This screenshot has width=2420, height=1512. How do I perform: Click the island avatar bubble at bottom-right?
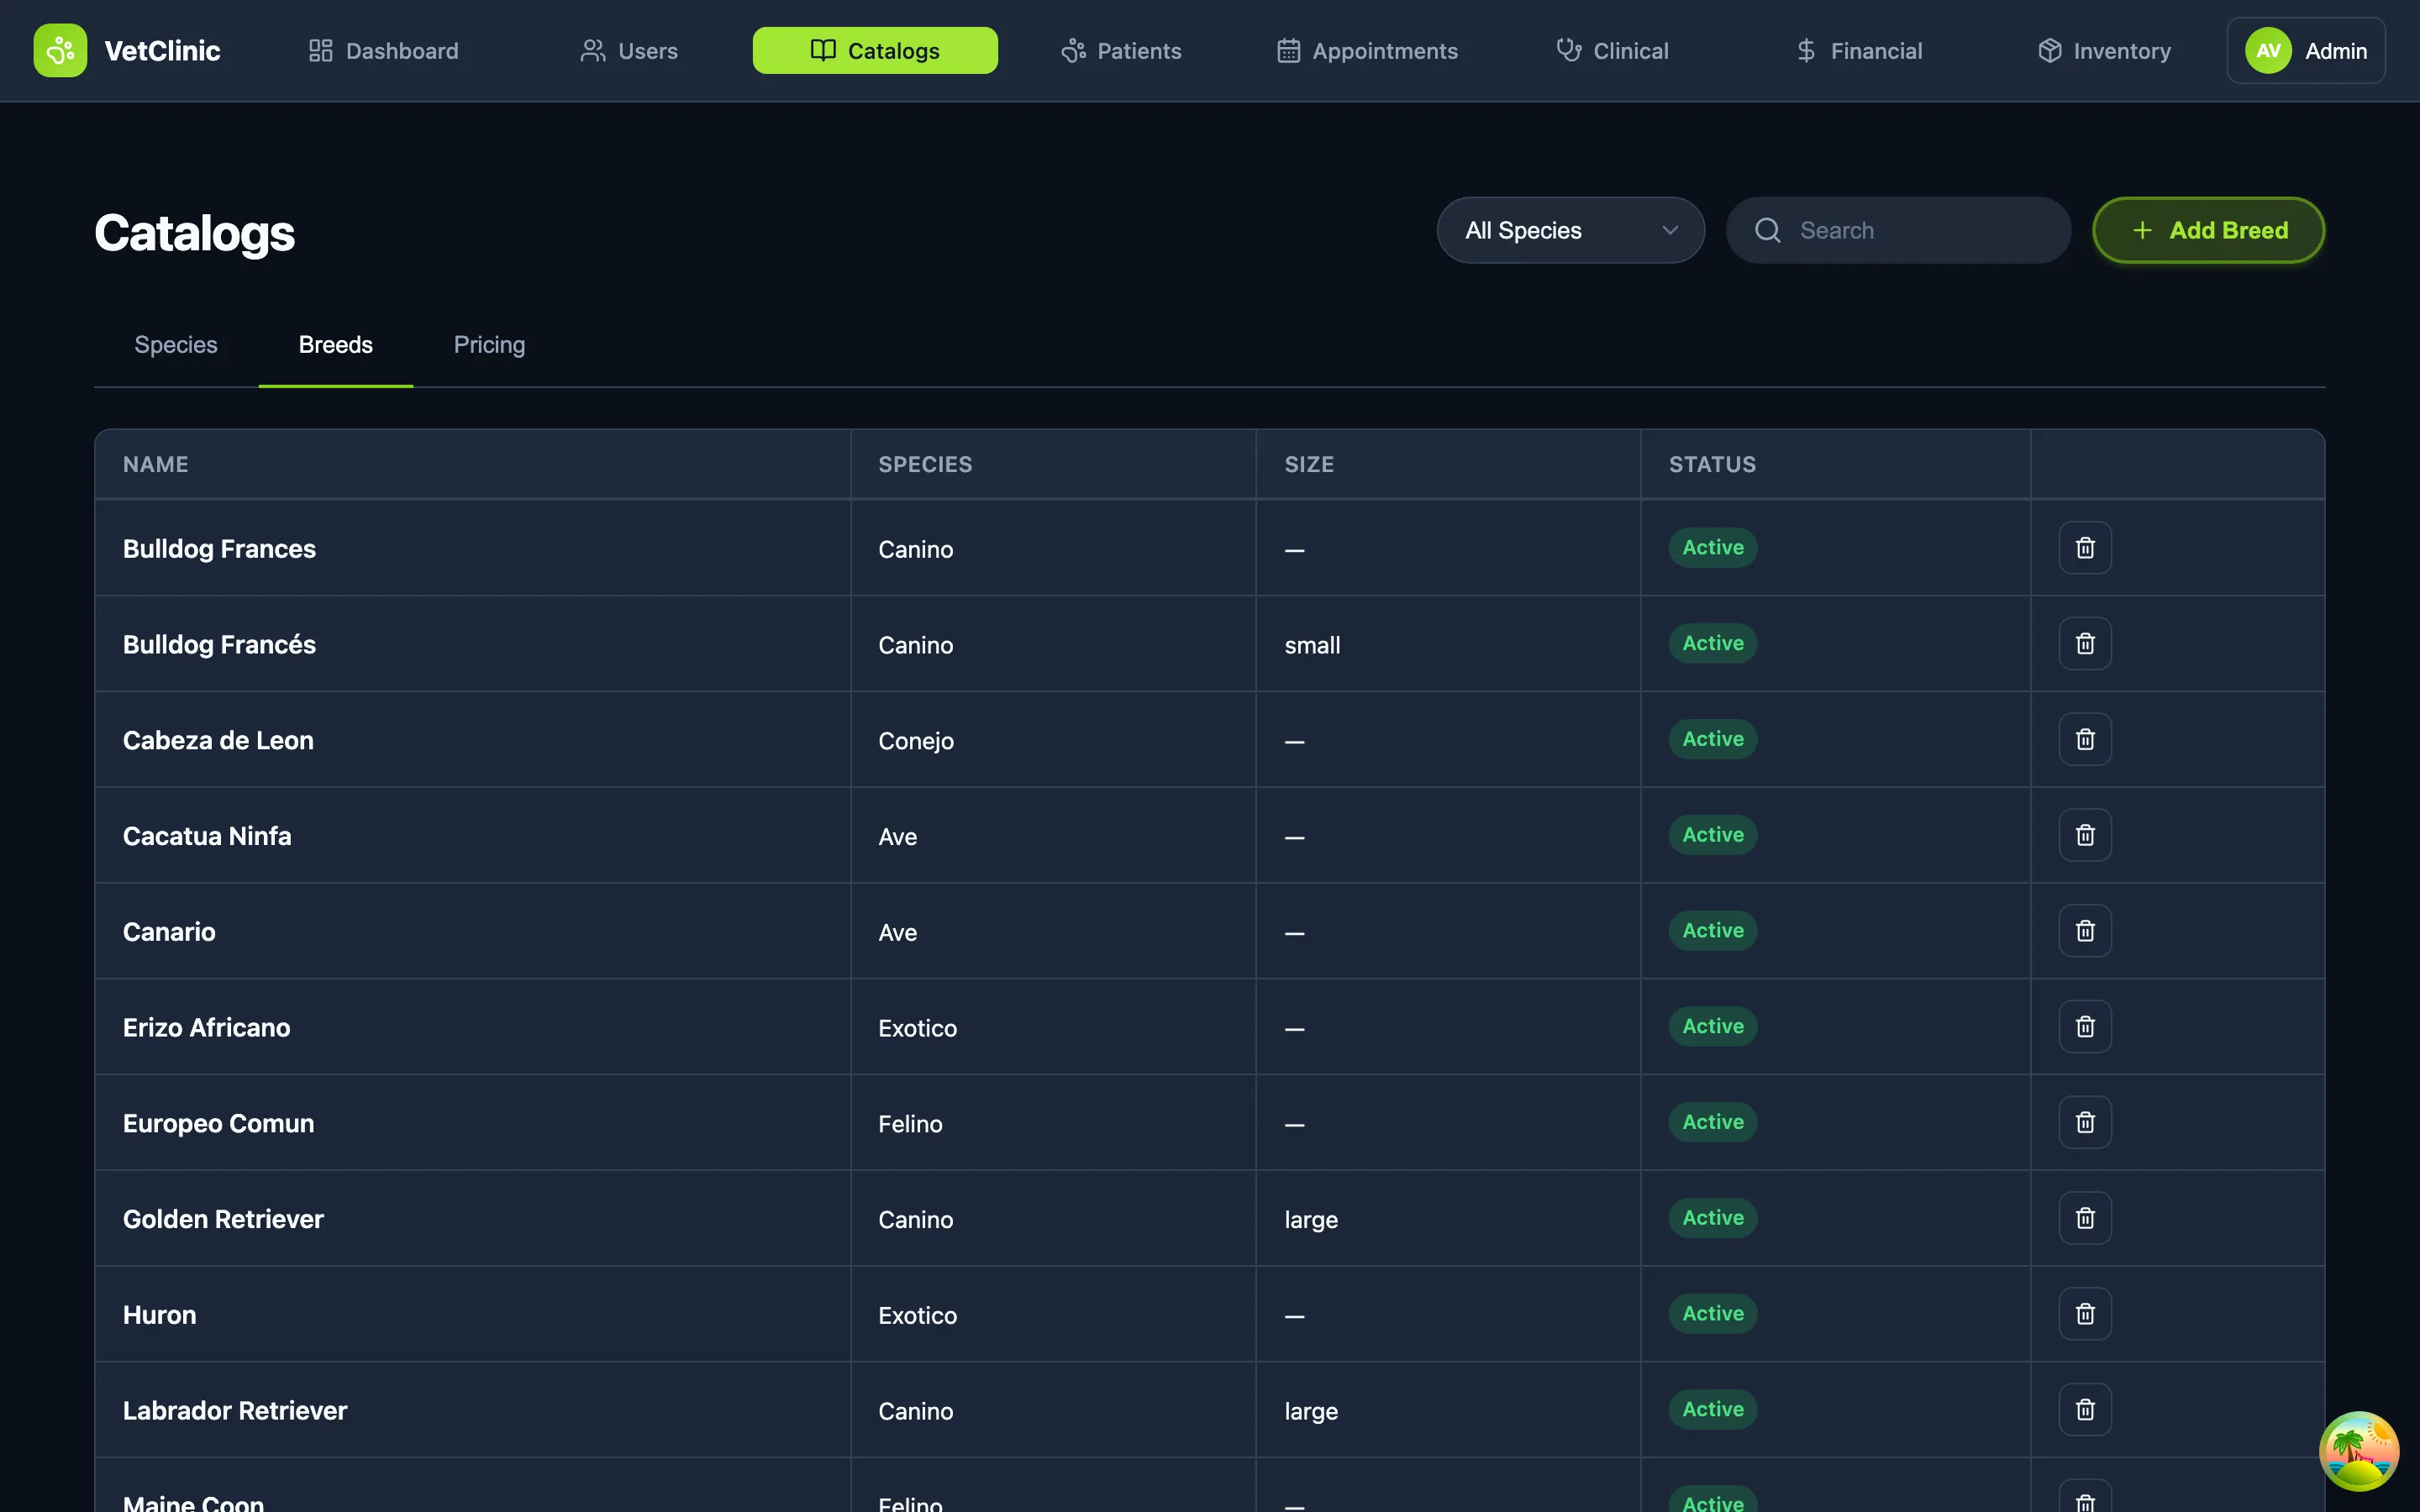pyautogui.click(x=2358, y=1450)
